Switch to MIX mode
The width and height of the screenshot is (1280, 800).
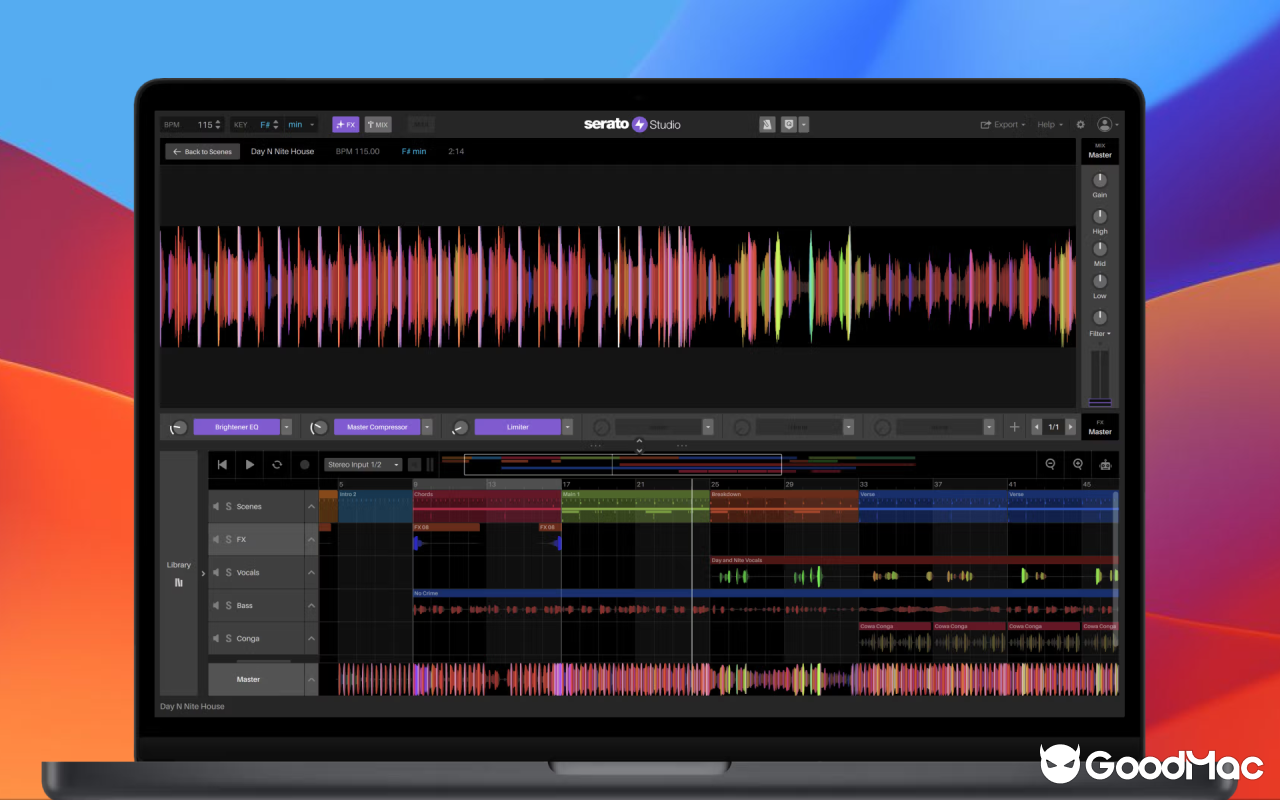coord(378,124)
